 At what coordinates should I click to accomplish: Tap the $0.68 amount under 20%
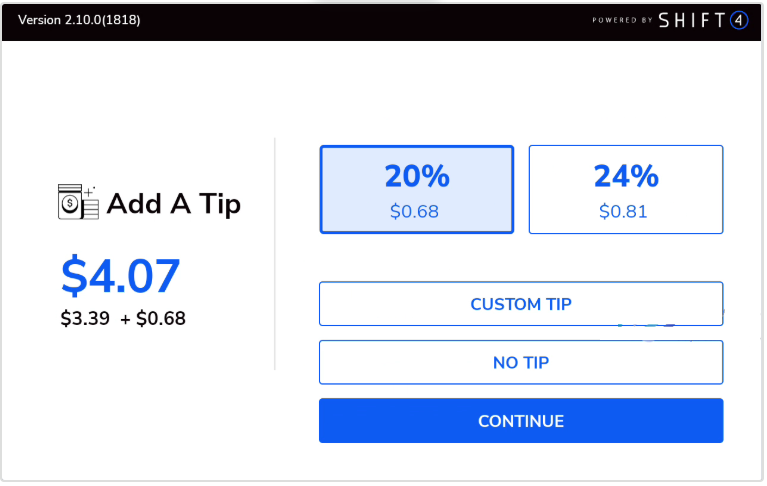coord(416,211)
